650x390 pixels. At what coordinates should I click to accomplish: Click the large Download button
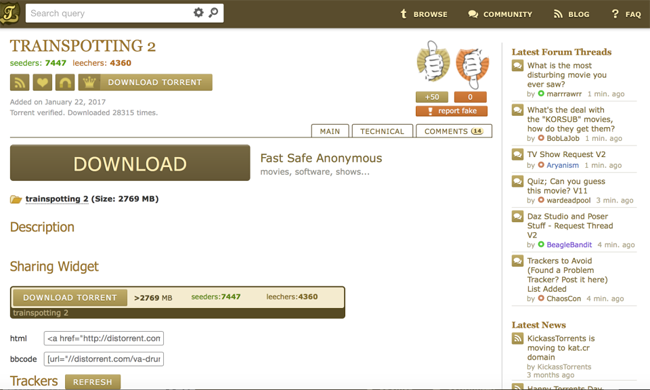click(130, 163)
